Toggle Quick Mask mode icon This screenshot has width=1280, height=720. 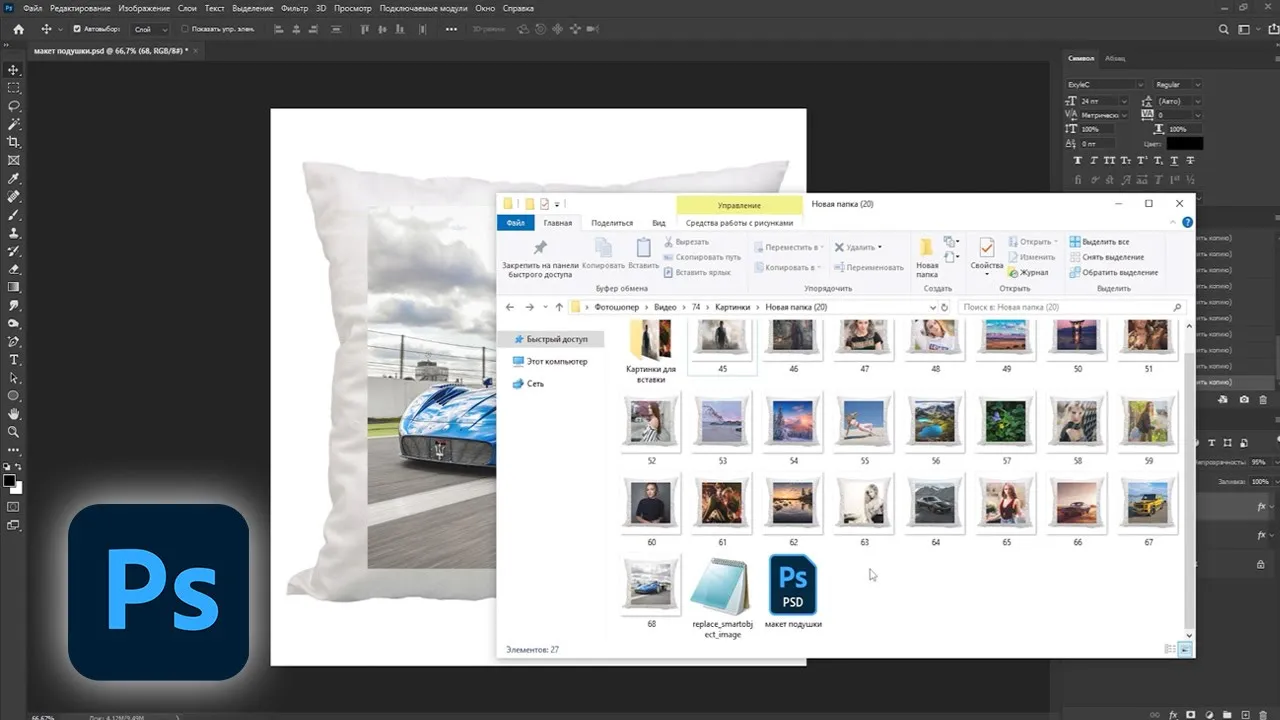click(x=14, y=507)
